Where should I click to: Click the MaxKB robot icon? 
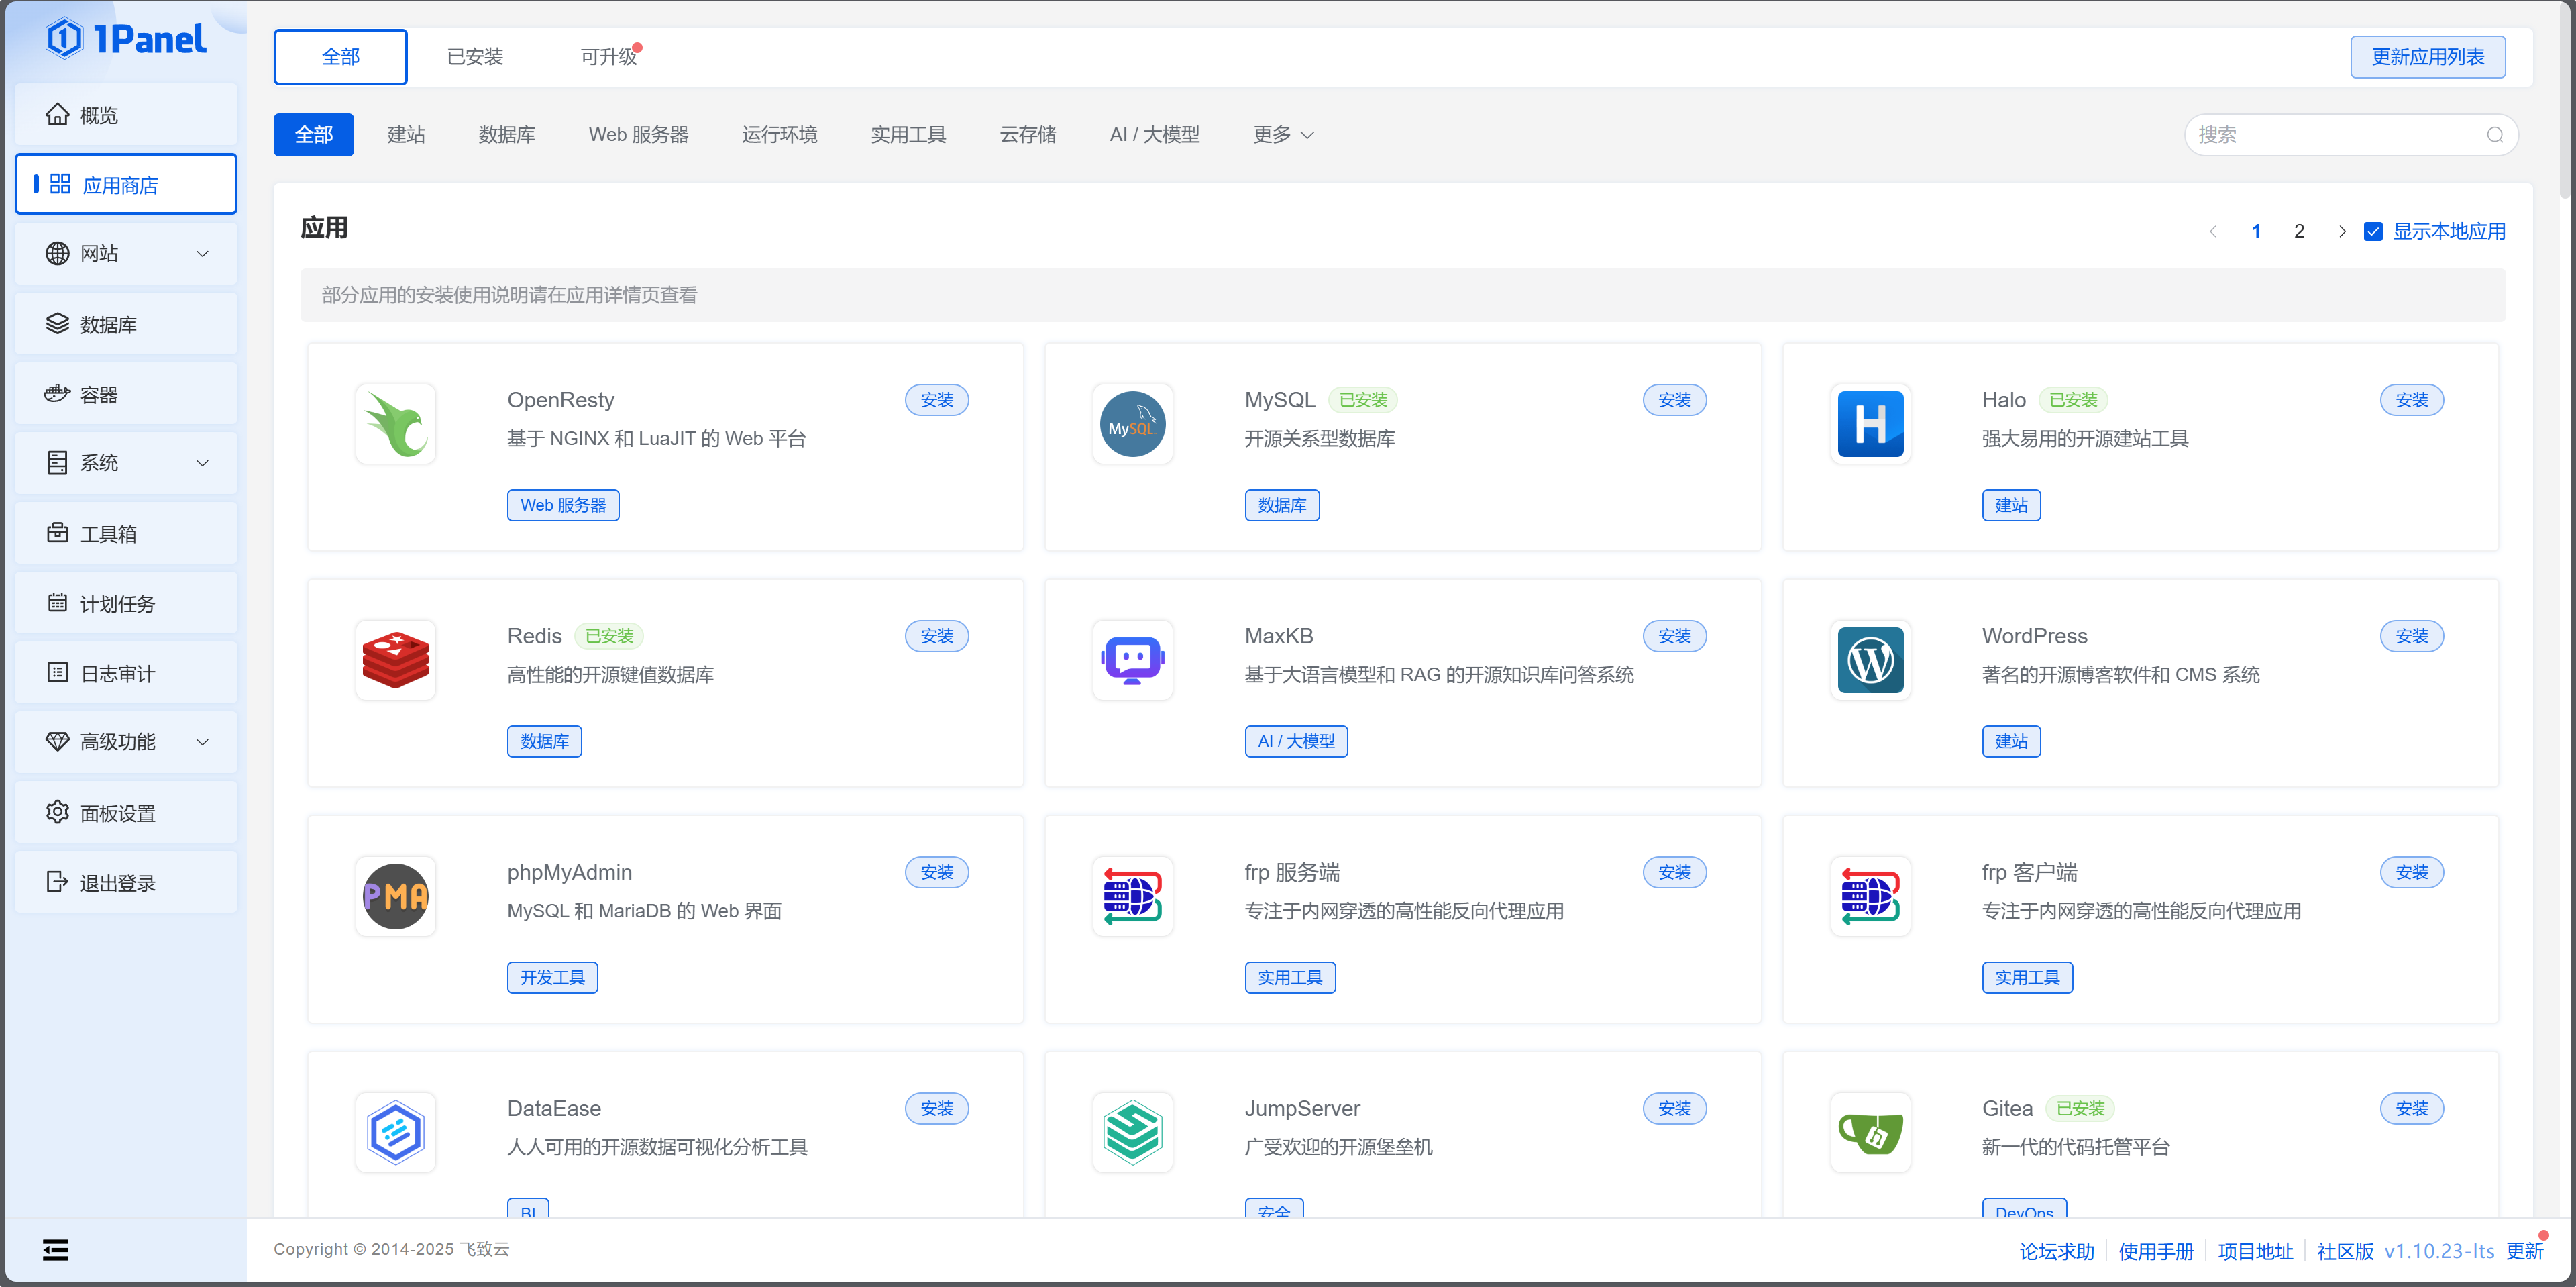[x=1132, y=660]
